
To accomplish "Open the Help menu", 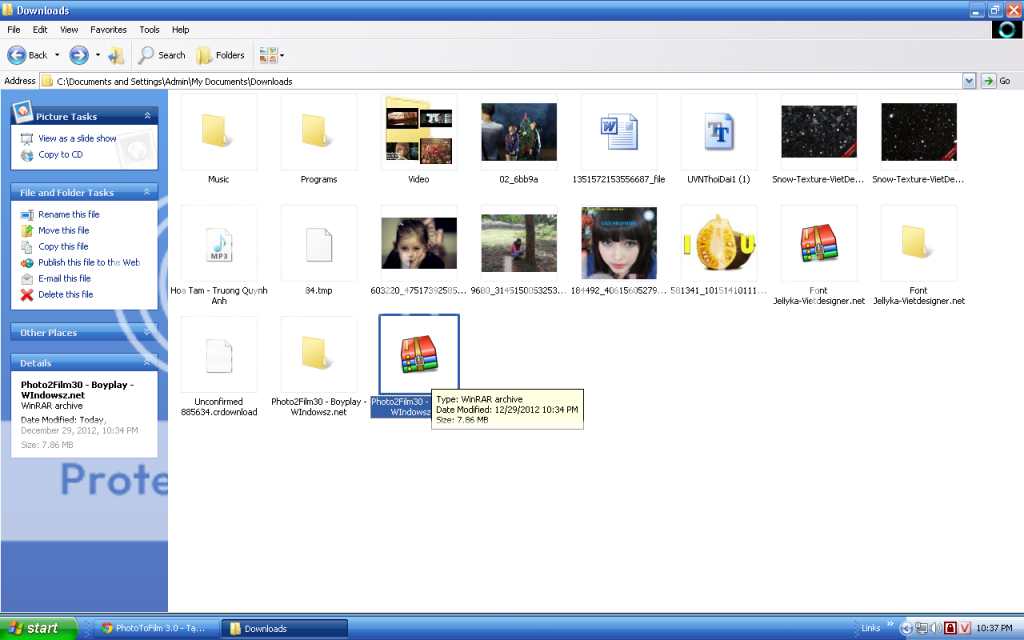I will point(180,29).
